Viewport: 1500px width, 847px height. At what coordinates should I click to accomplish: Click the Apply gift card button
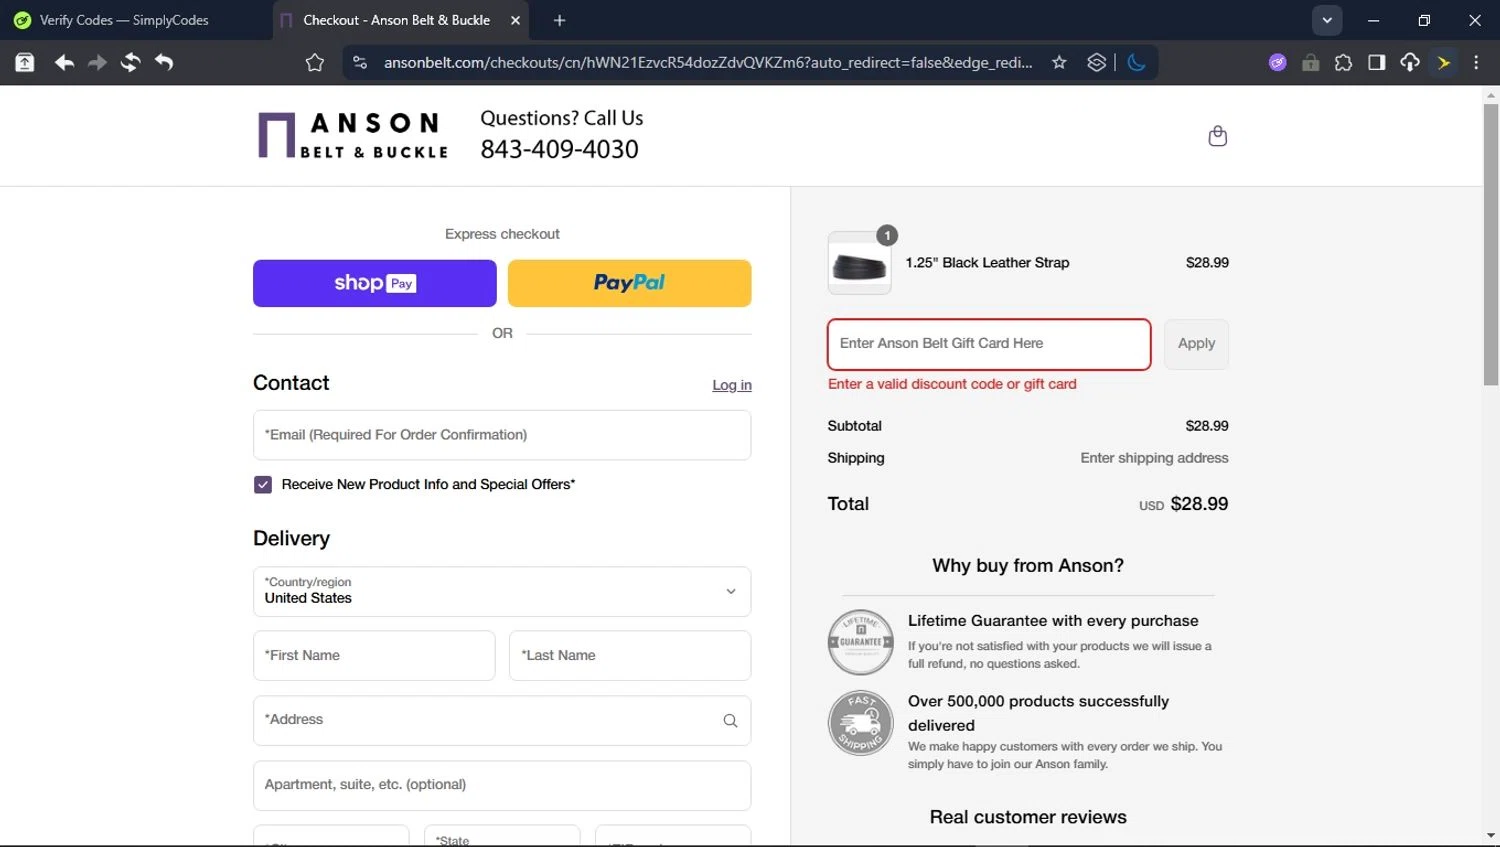[x=1196, y=344]
